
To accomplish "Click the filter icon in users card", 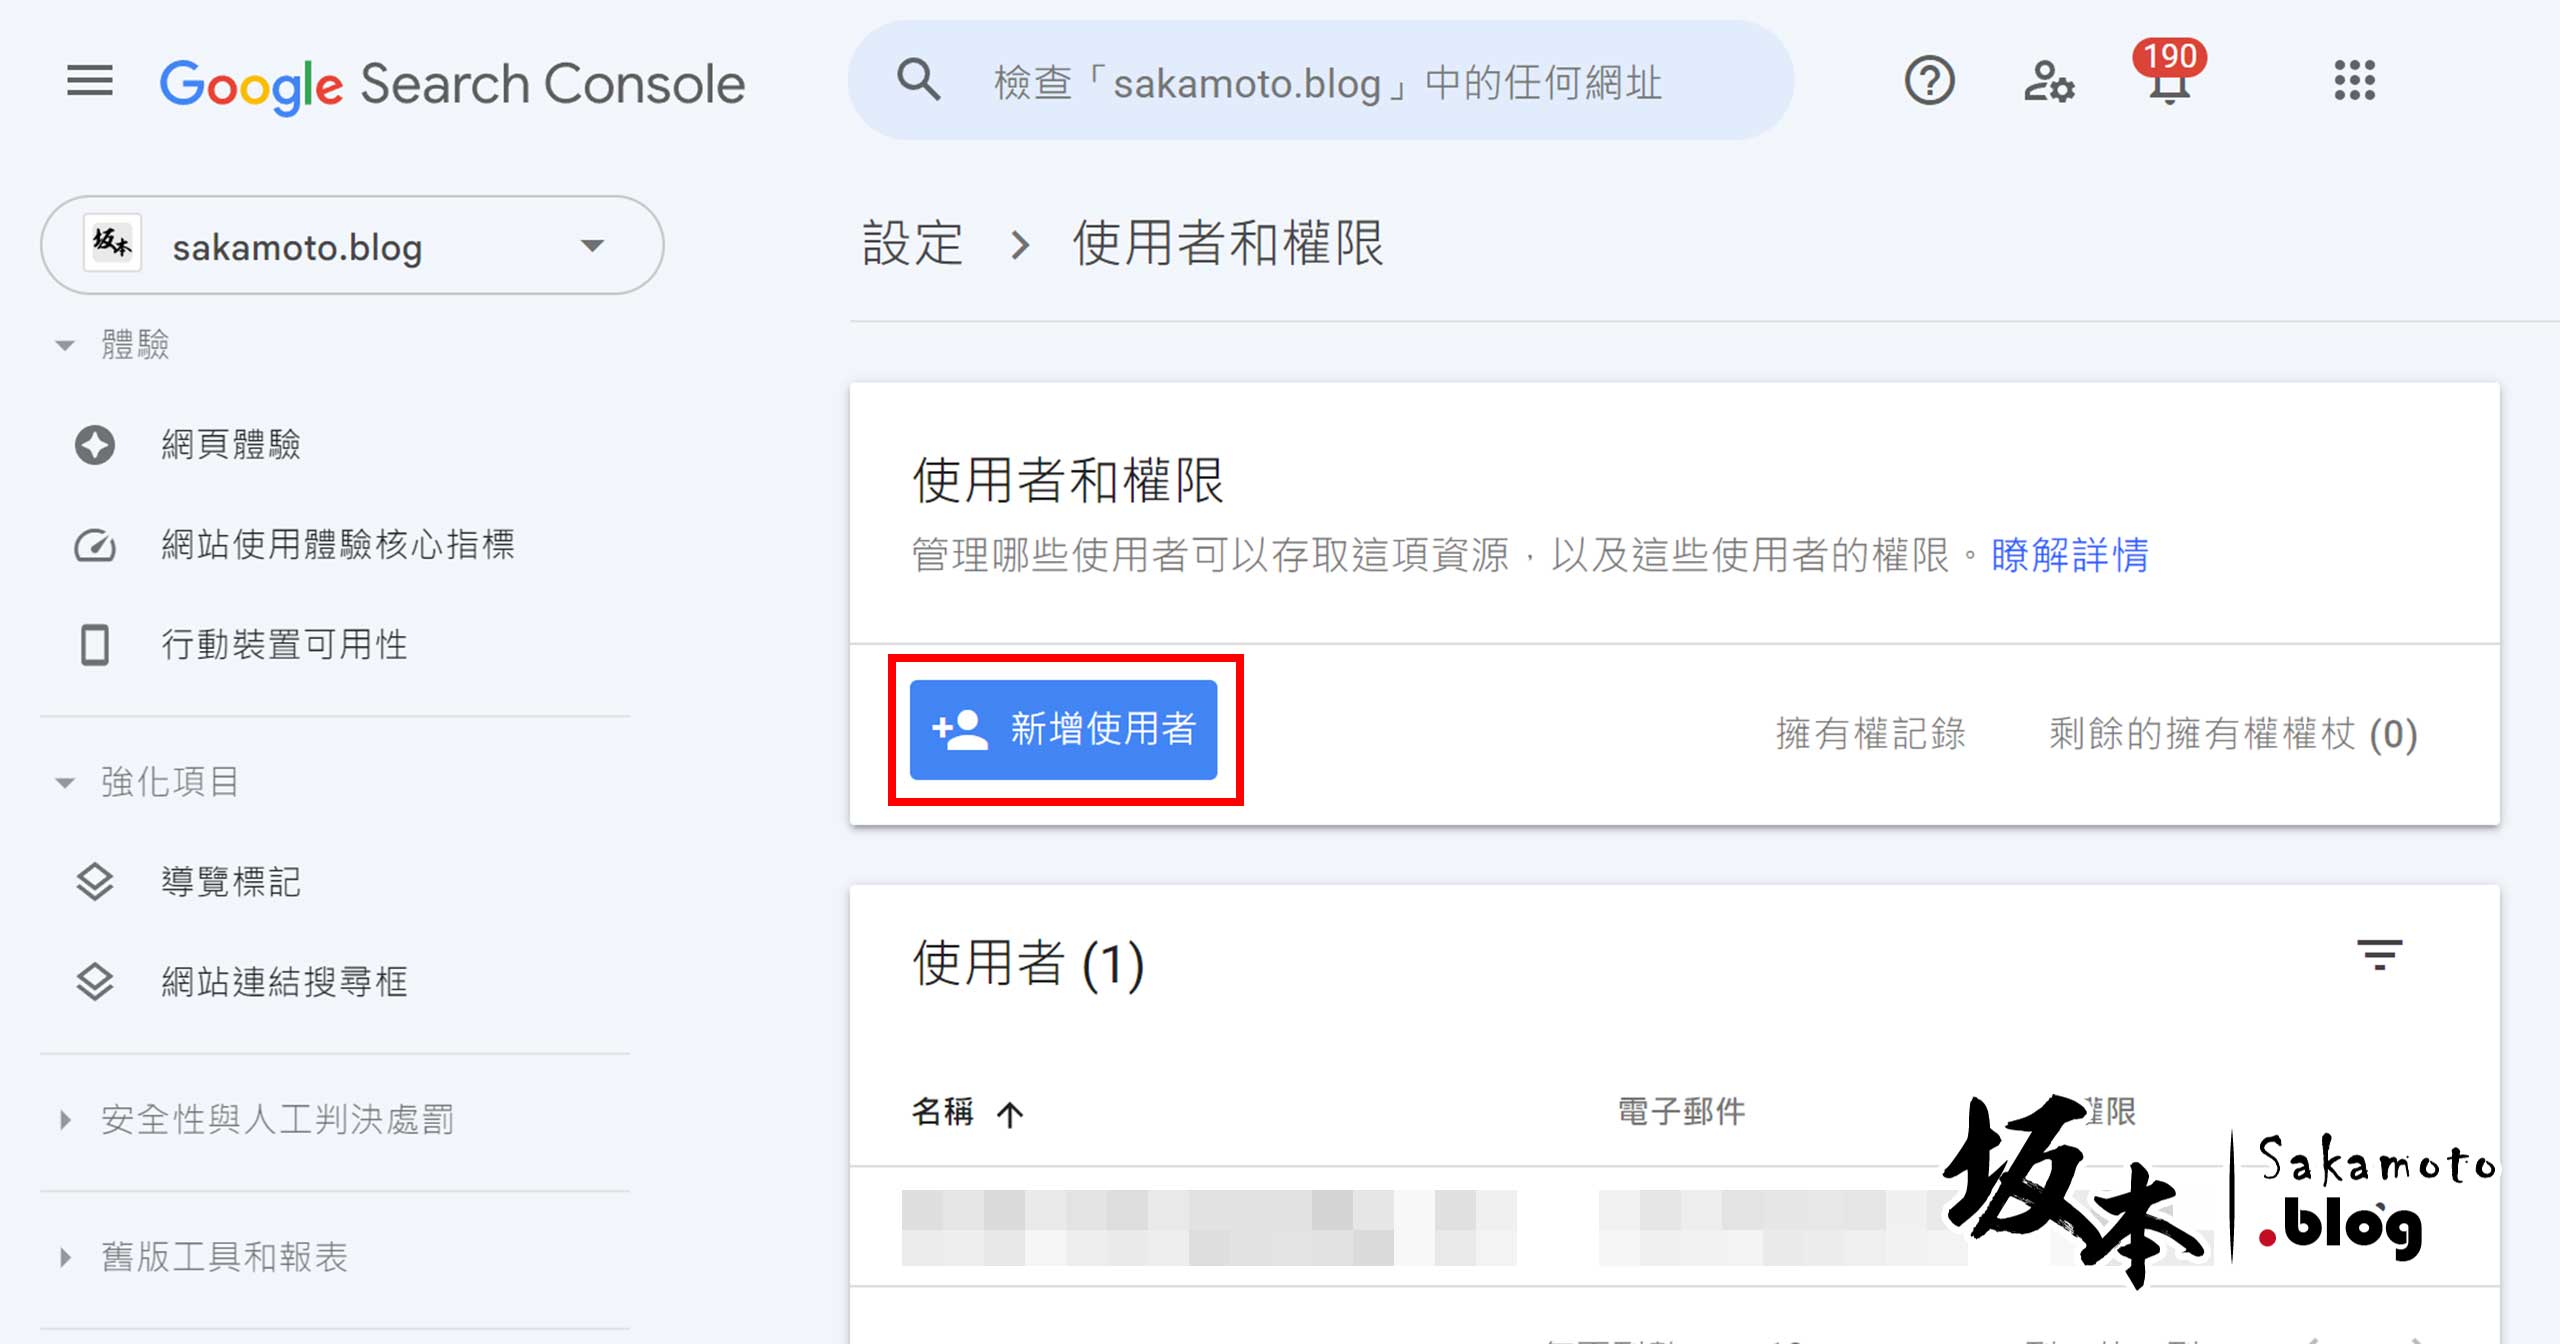I will tap(2379, 955).
